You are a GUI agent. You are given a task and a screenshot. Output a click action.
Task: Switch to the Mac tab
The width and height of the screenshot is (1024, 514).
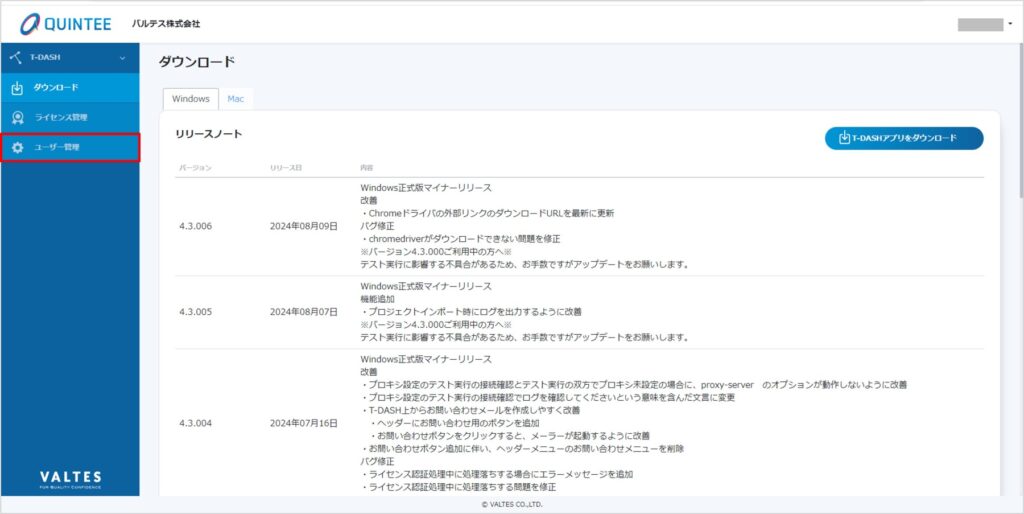236,99
